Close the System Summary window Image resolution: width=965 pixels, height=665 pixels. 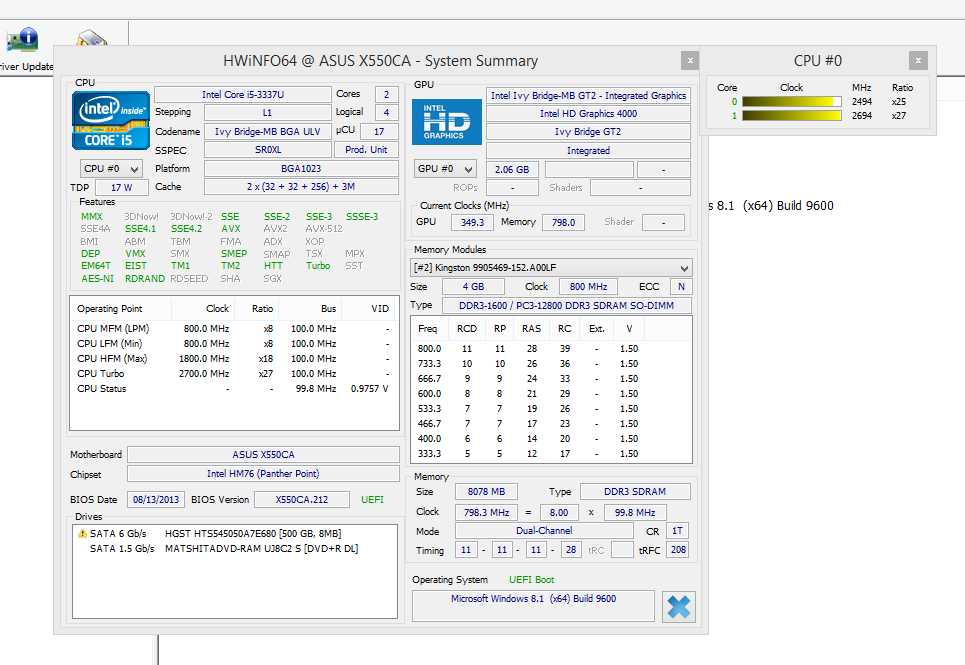690,60
